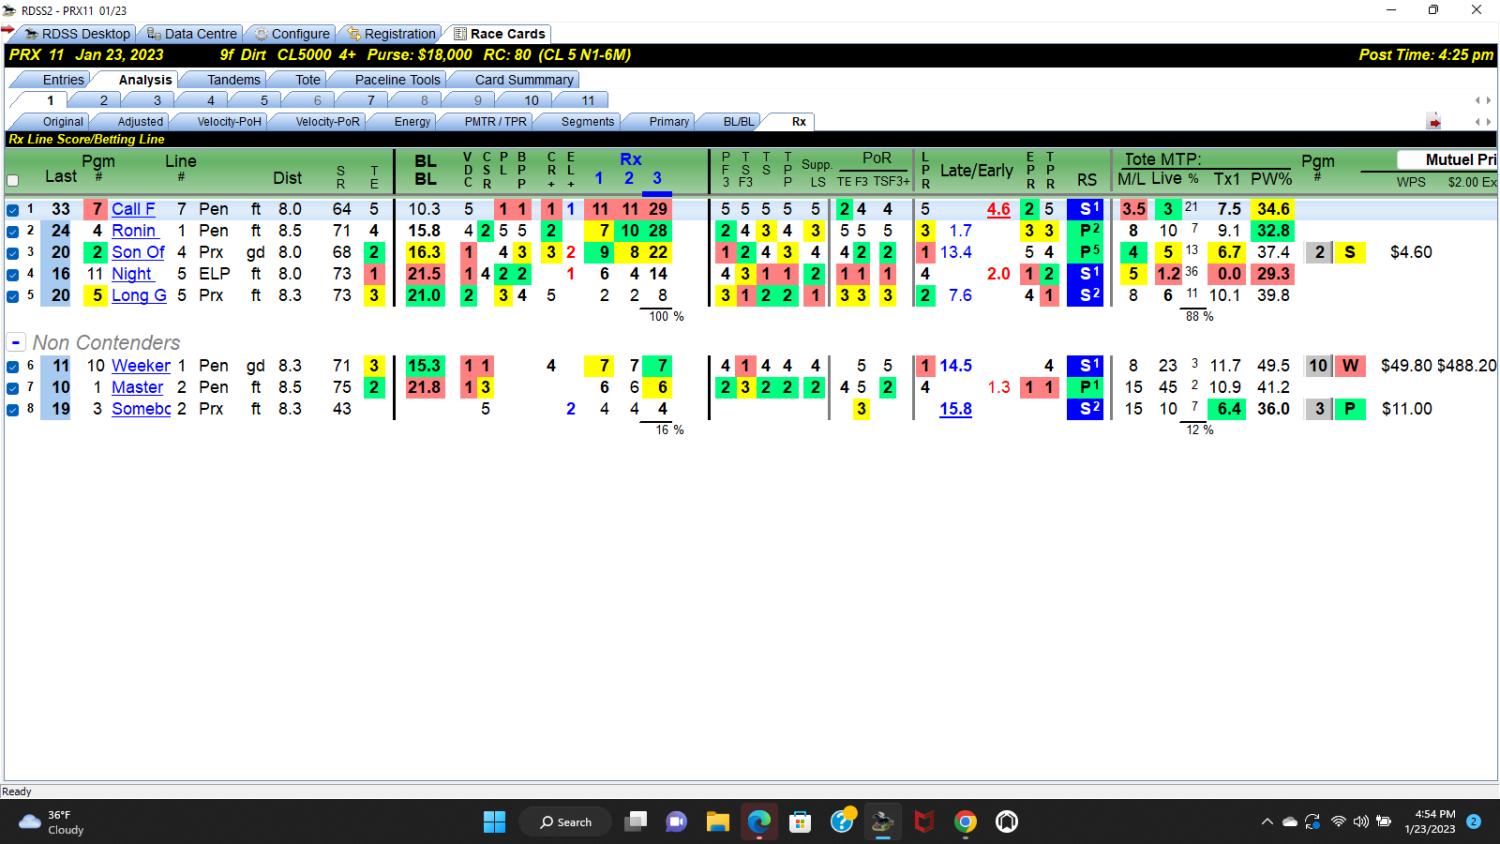Click the RDSS horse icon in taskbar

click(882, 822)
